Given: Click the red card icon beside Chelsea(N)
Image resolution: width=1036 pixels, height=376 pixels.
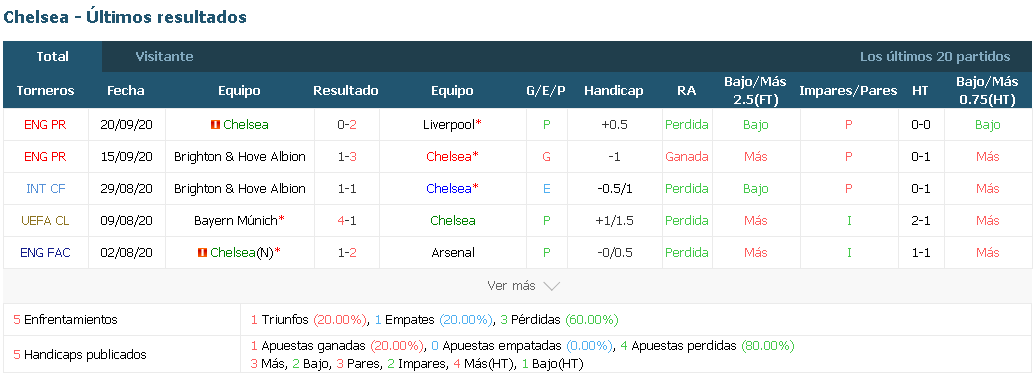Looking at the screenshot, I should tap(202, 252).
